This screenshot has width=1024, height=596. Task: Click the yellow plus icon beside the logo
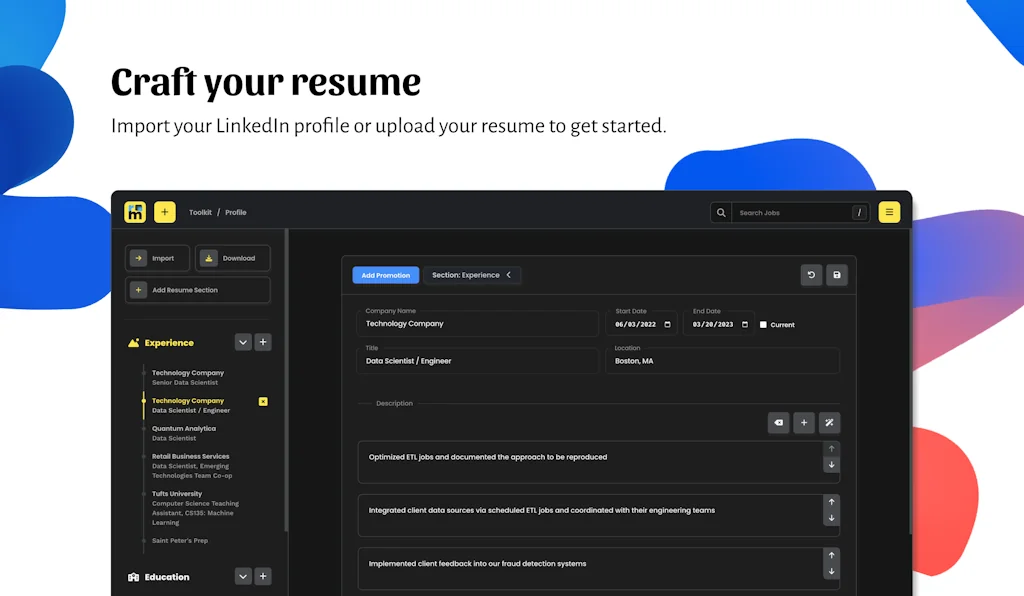tap(164, 212)
